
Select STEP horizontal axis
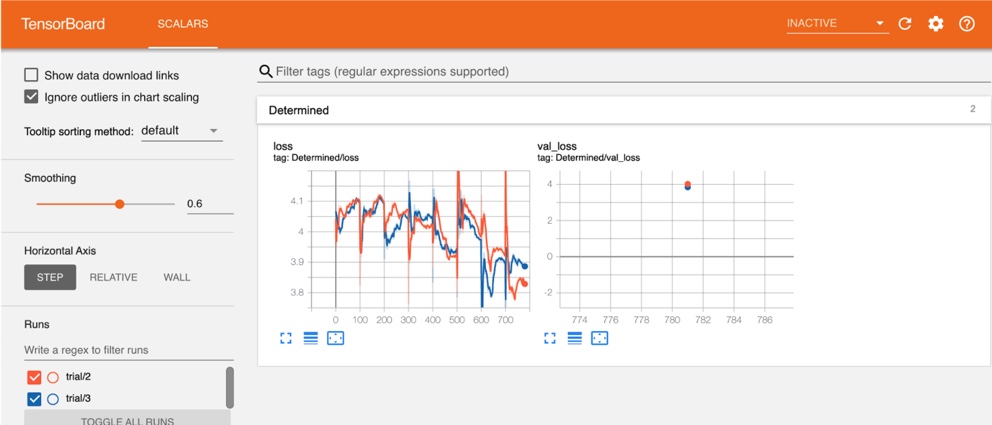[50, 277]
